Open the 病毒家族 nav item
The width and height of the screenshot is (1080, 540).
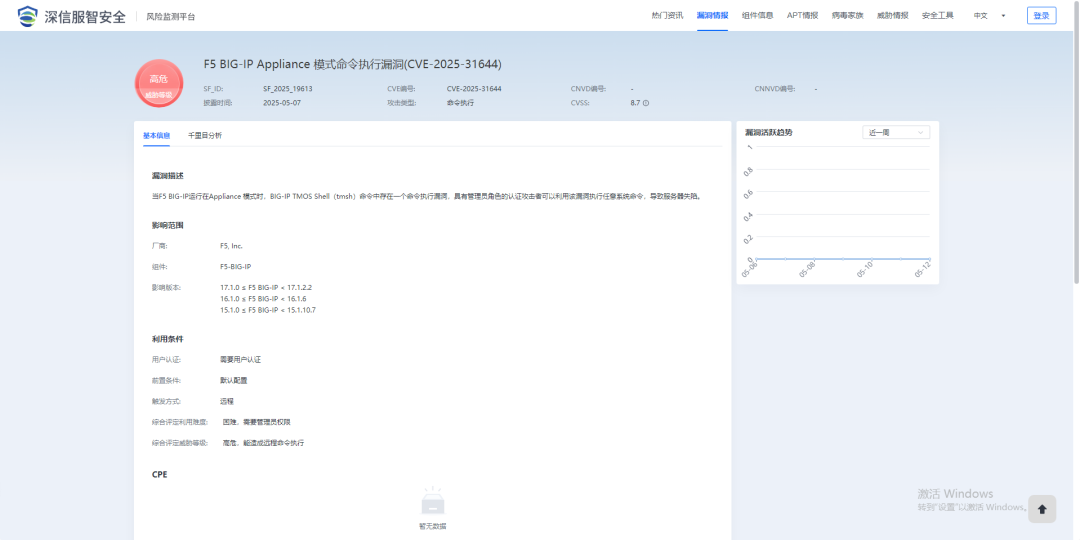(x=847, y=16)
